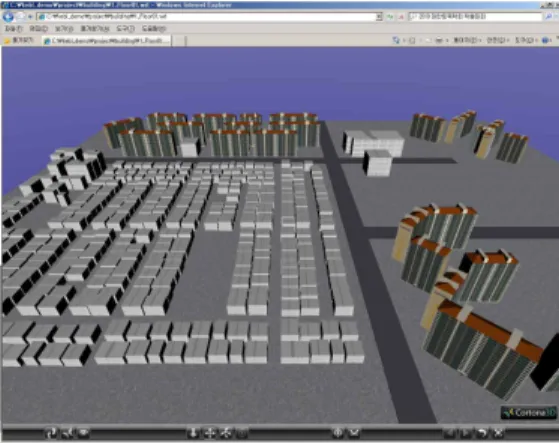Open the Edit (편집) menu
559x443 pixels.
(x=38, y=29)
